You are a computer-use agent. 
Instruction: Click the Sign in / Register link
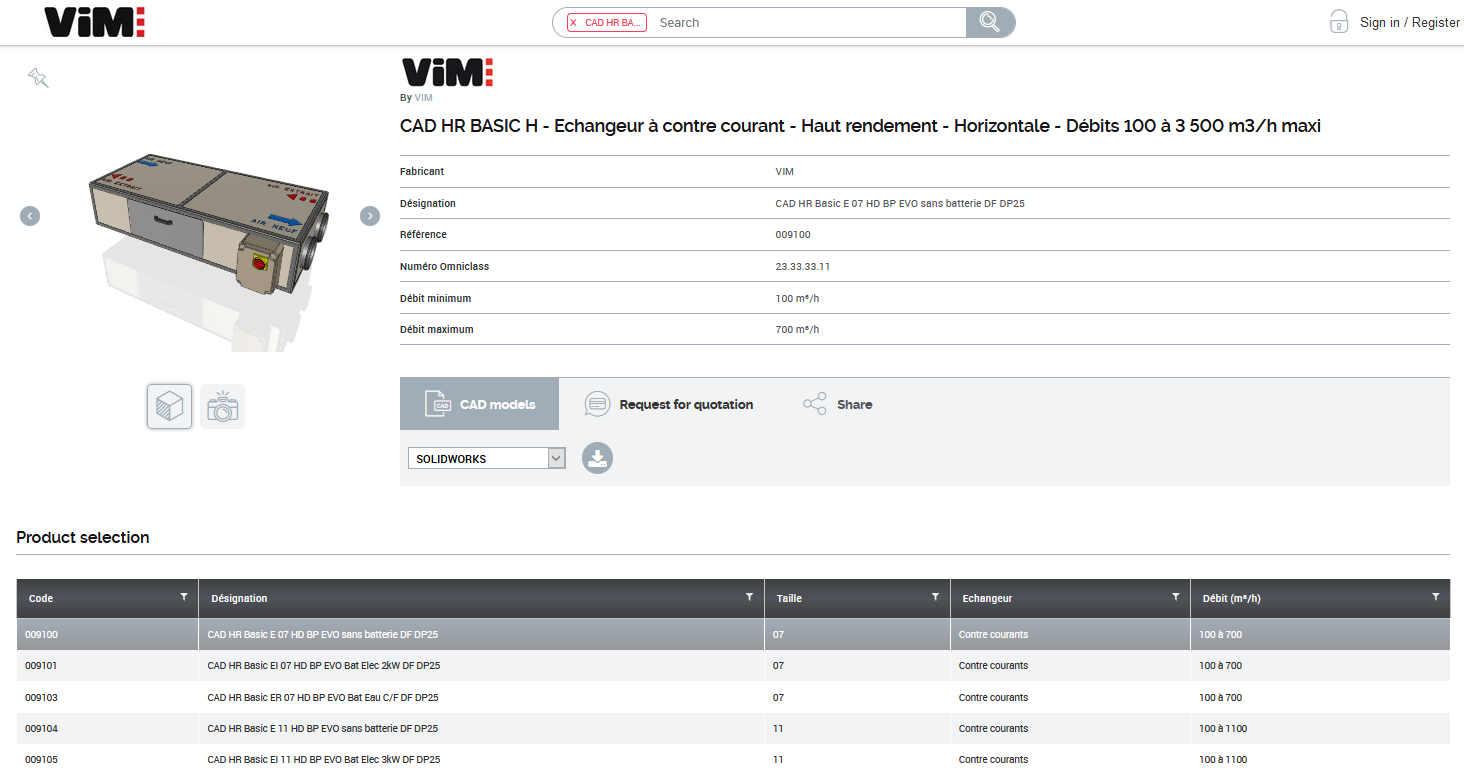click(1409, 22)
